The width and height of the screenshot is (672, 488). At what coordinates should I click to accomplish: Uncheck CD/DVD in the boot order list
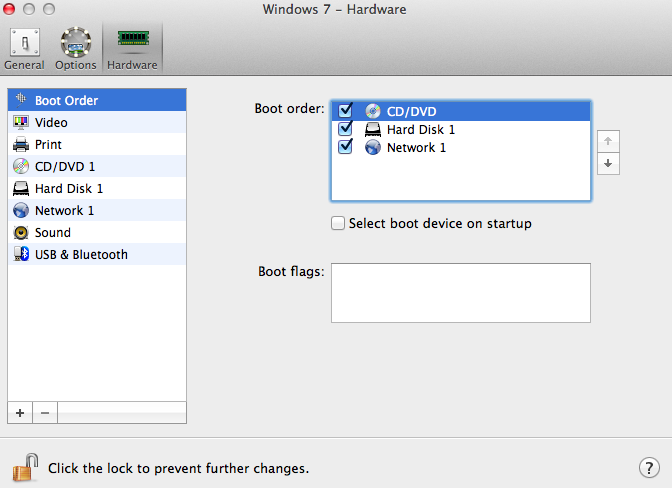point(345,111)
